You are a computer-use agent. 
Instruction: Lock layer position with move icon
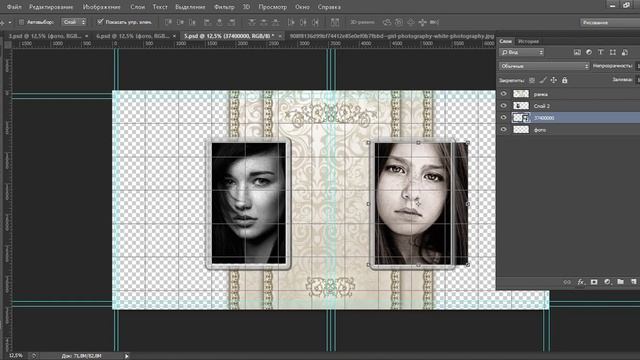point(553,80)
